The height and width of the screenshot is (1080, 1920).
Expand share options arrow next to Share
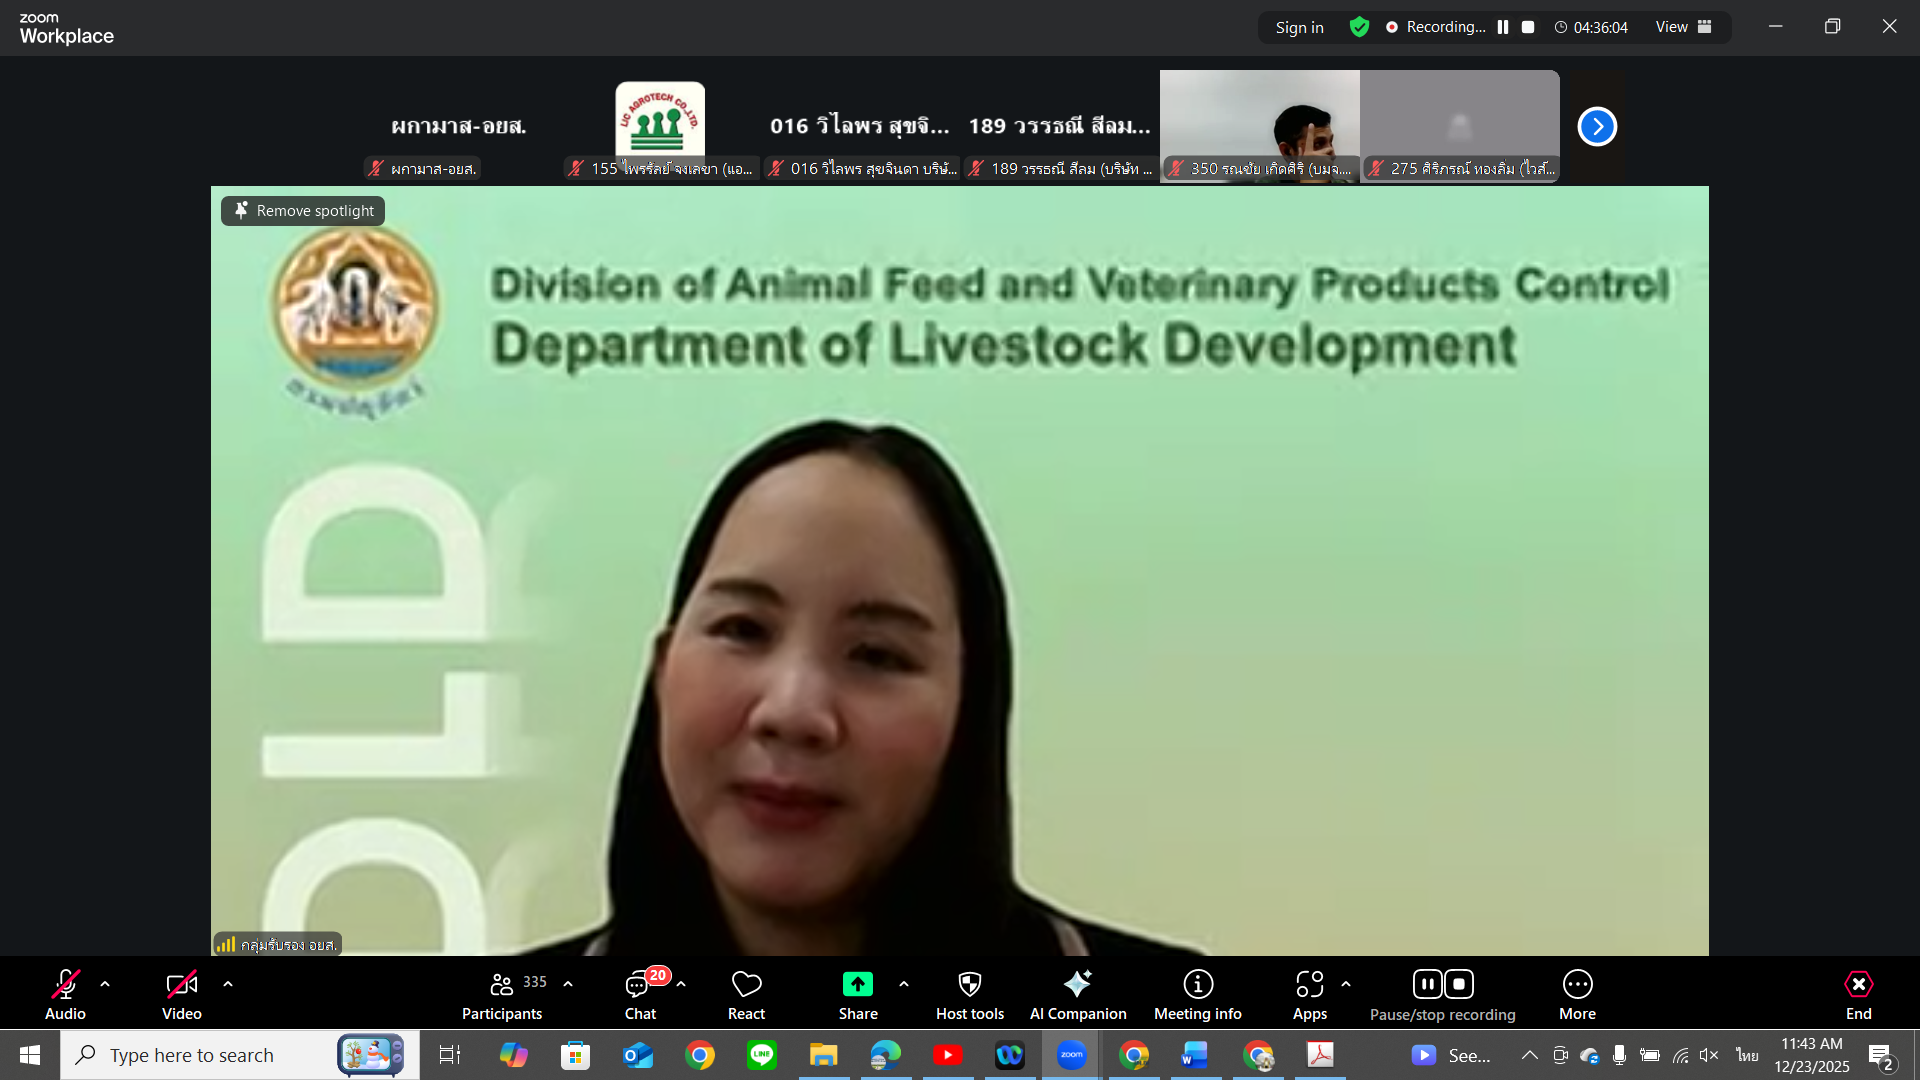coord(904,984)
